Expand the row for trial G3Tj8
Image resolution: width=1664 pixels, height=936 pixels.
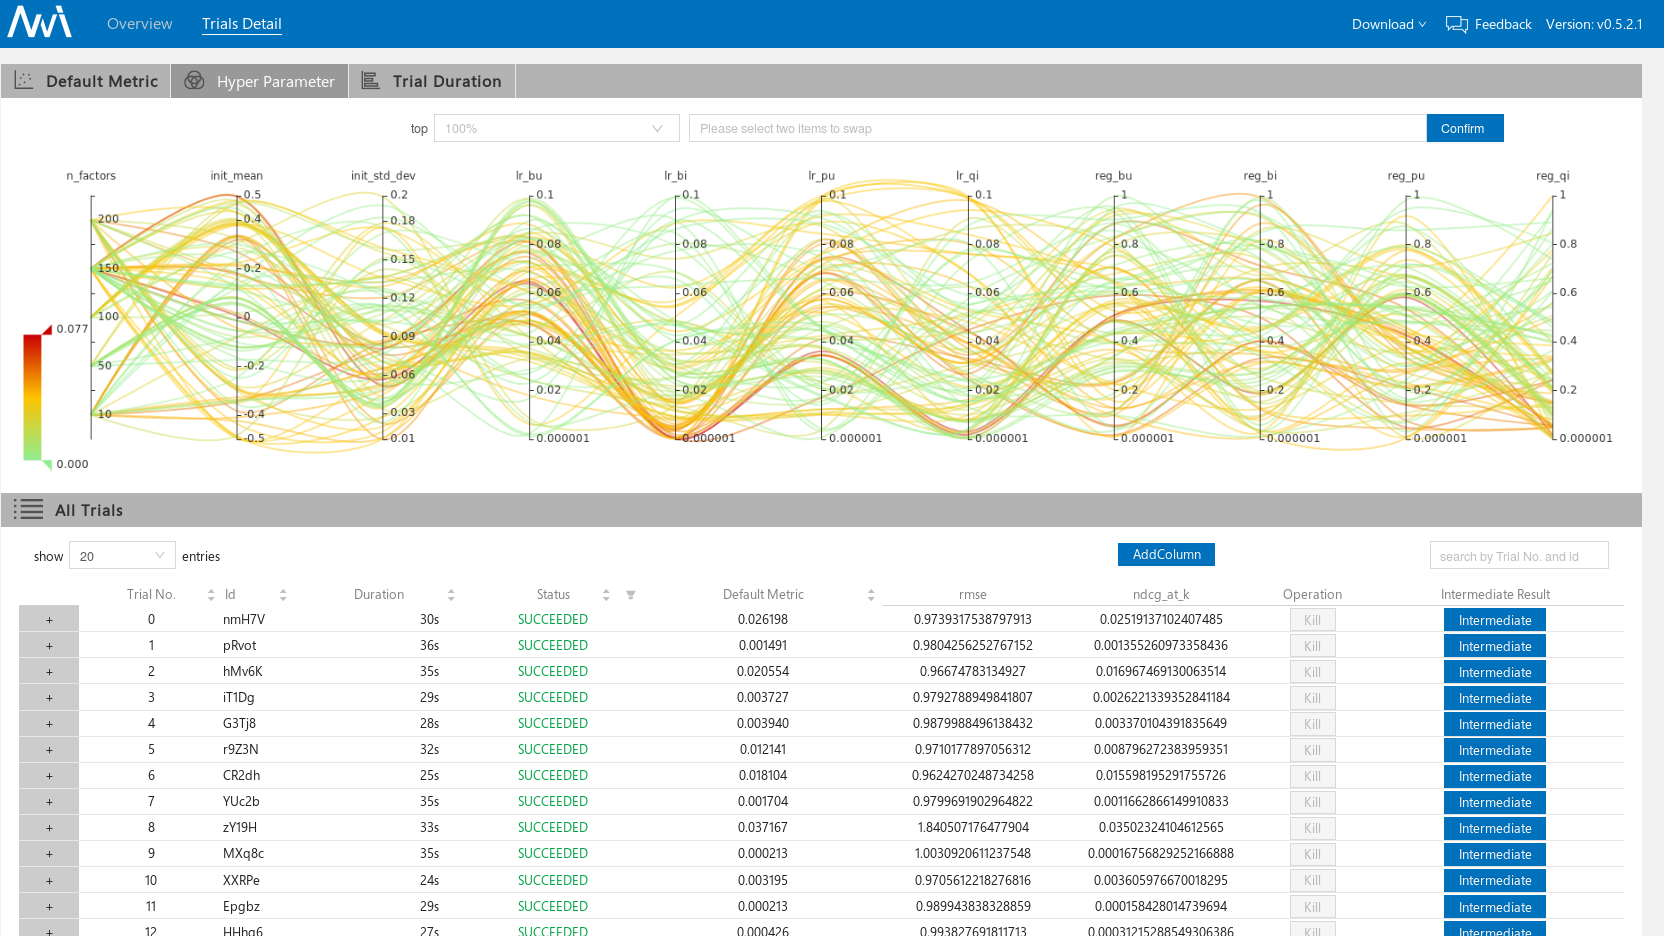49,724
